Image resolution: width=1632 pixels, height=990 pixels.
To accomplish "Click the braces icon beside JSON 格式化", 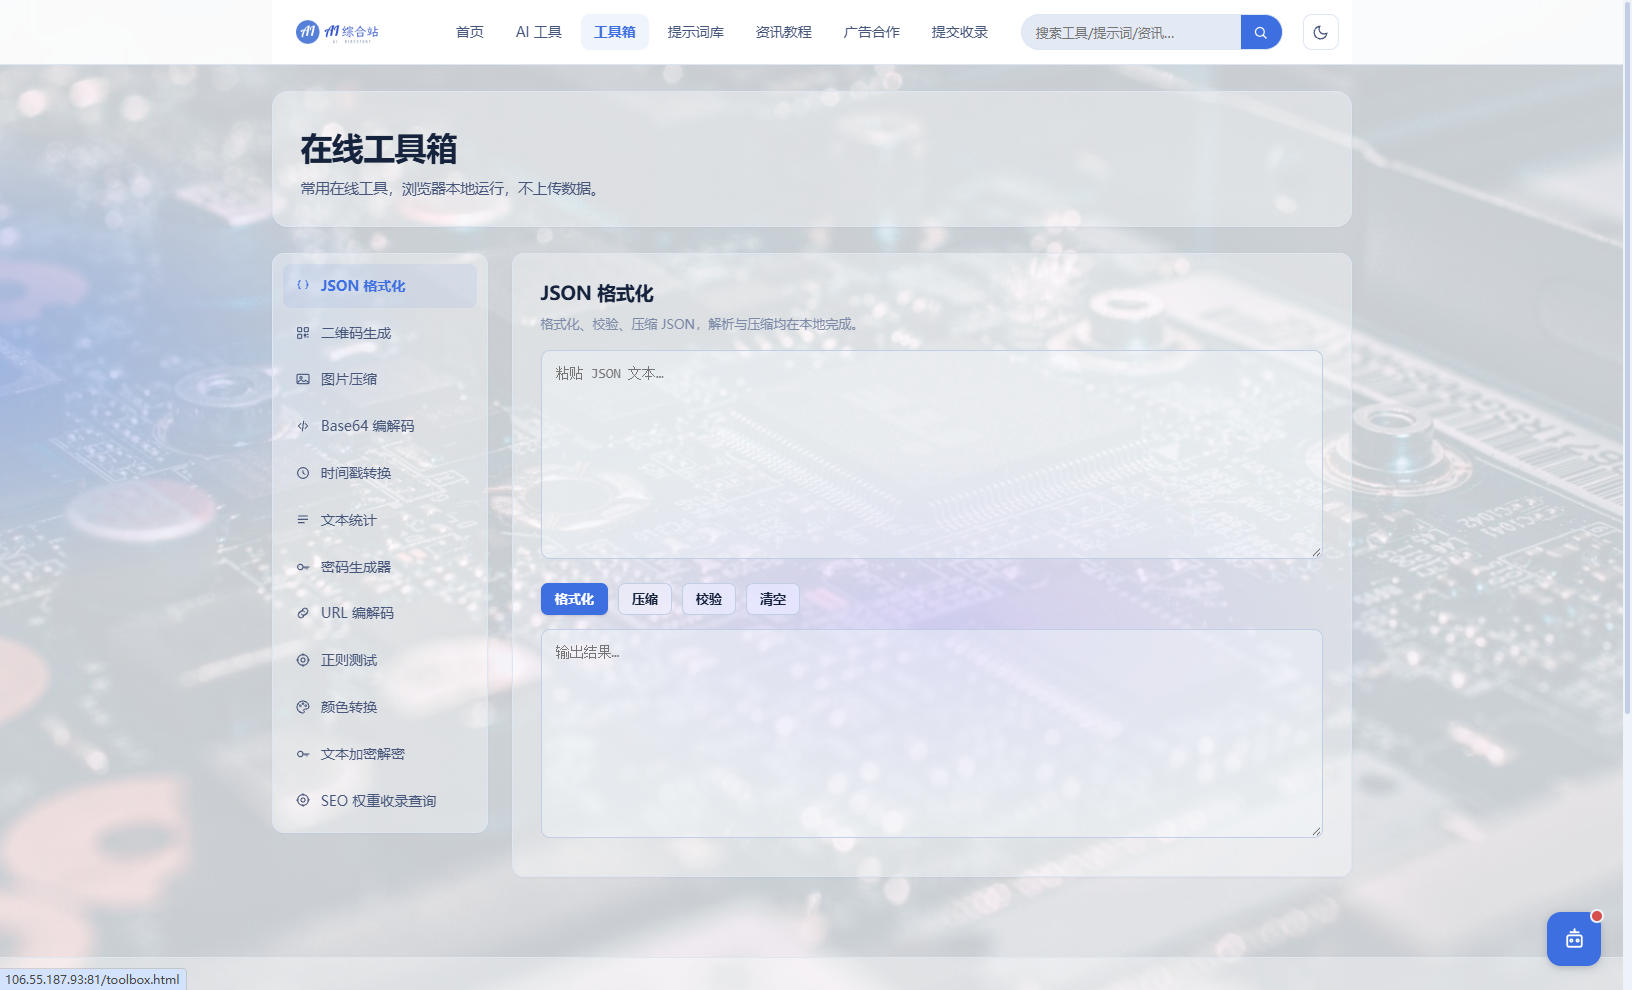I will (303, 285).
